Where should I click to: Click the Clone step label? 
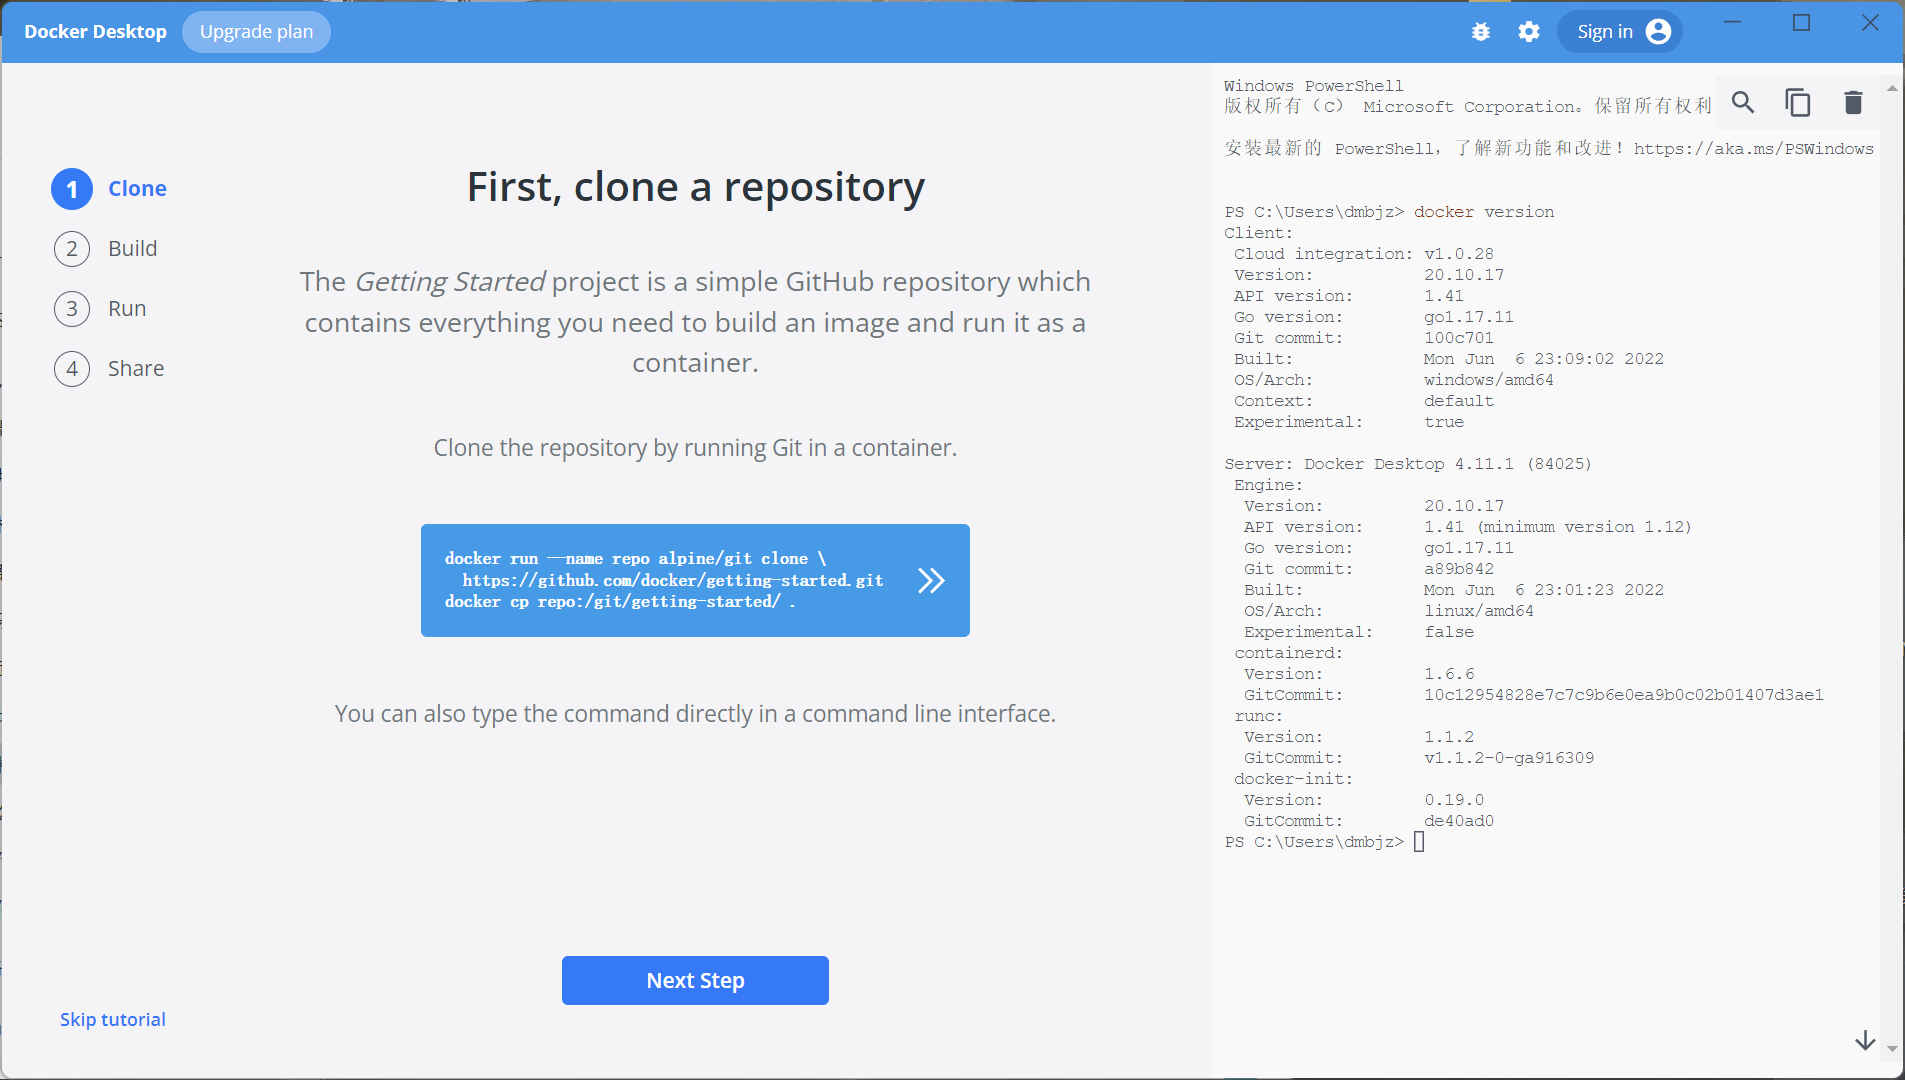tap(137, 189)
